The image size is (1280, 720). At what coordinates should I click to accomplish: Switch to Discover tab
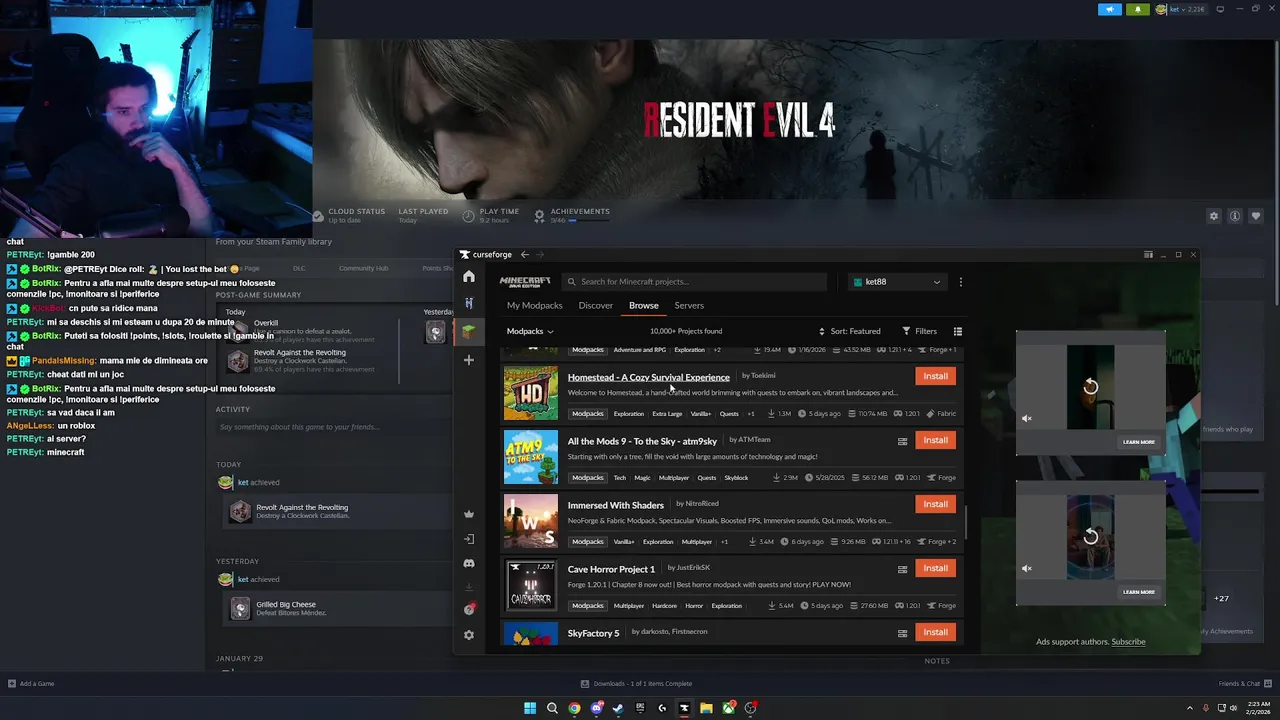coord(595,305)
